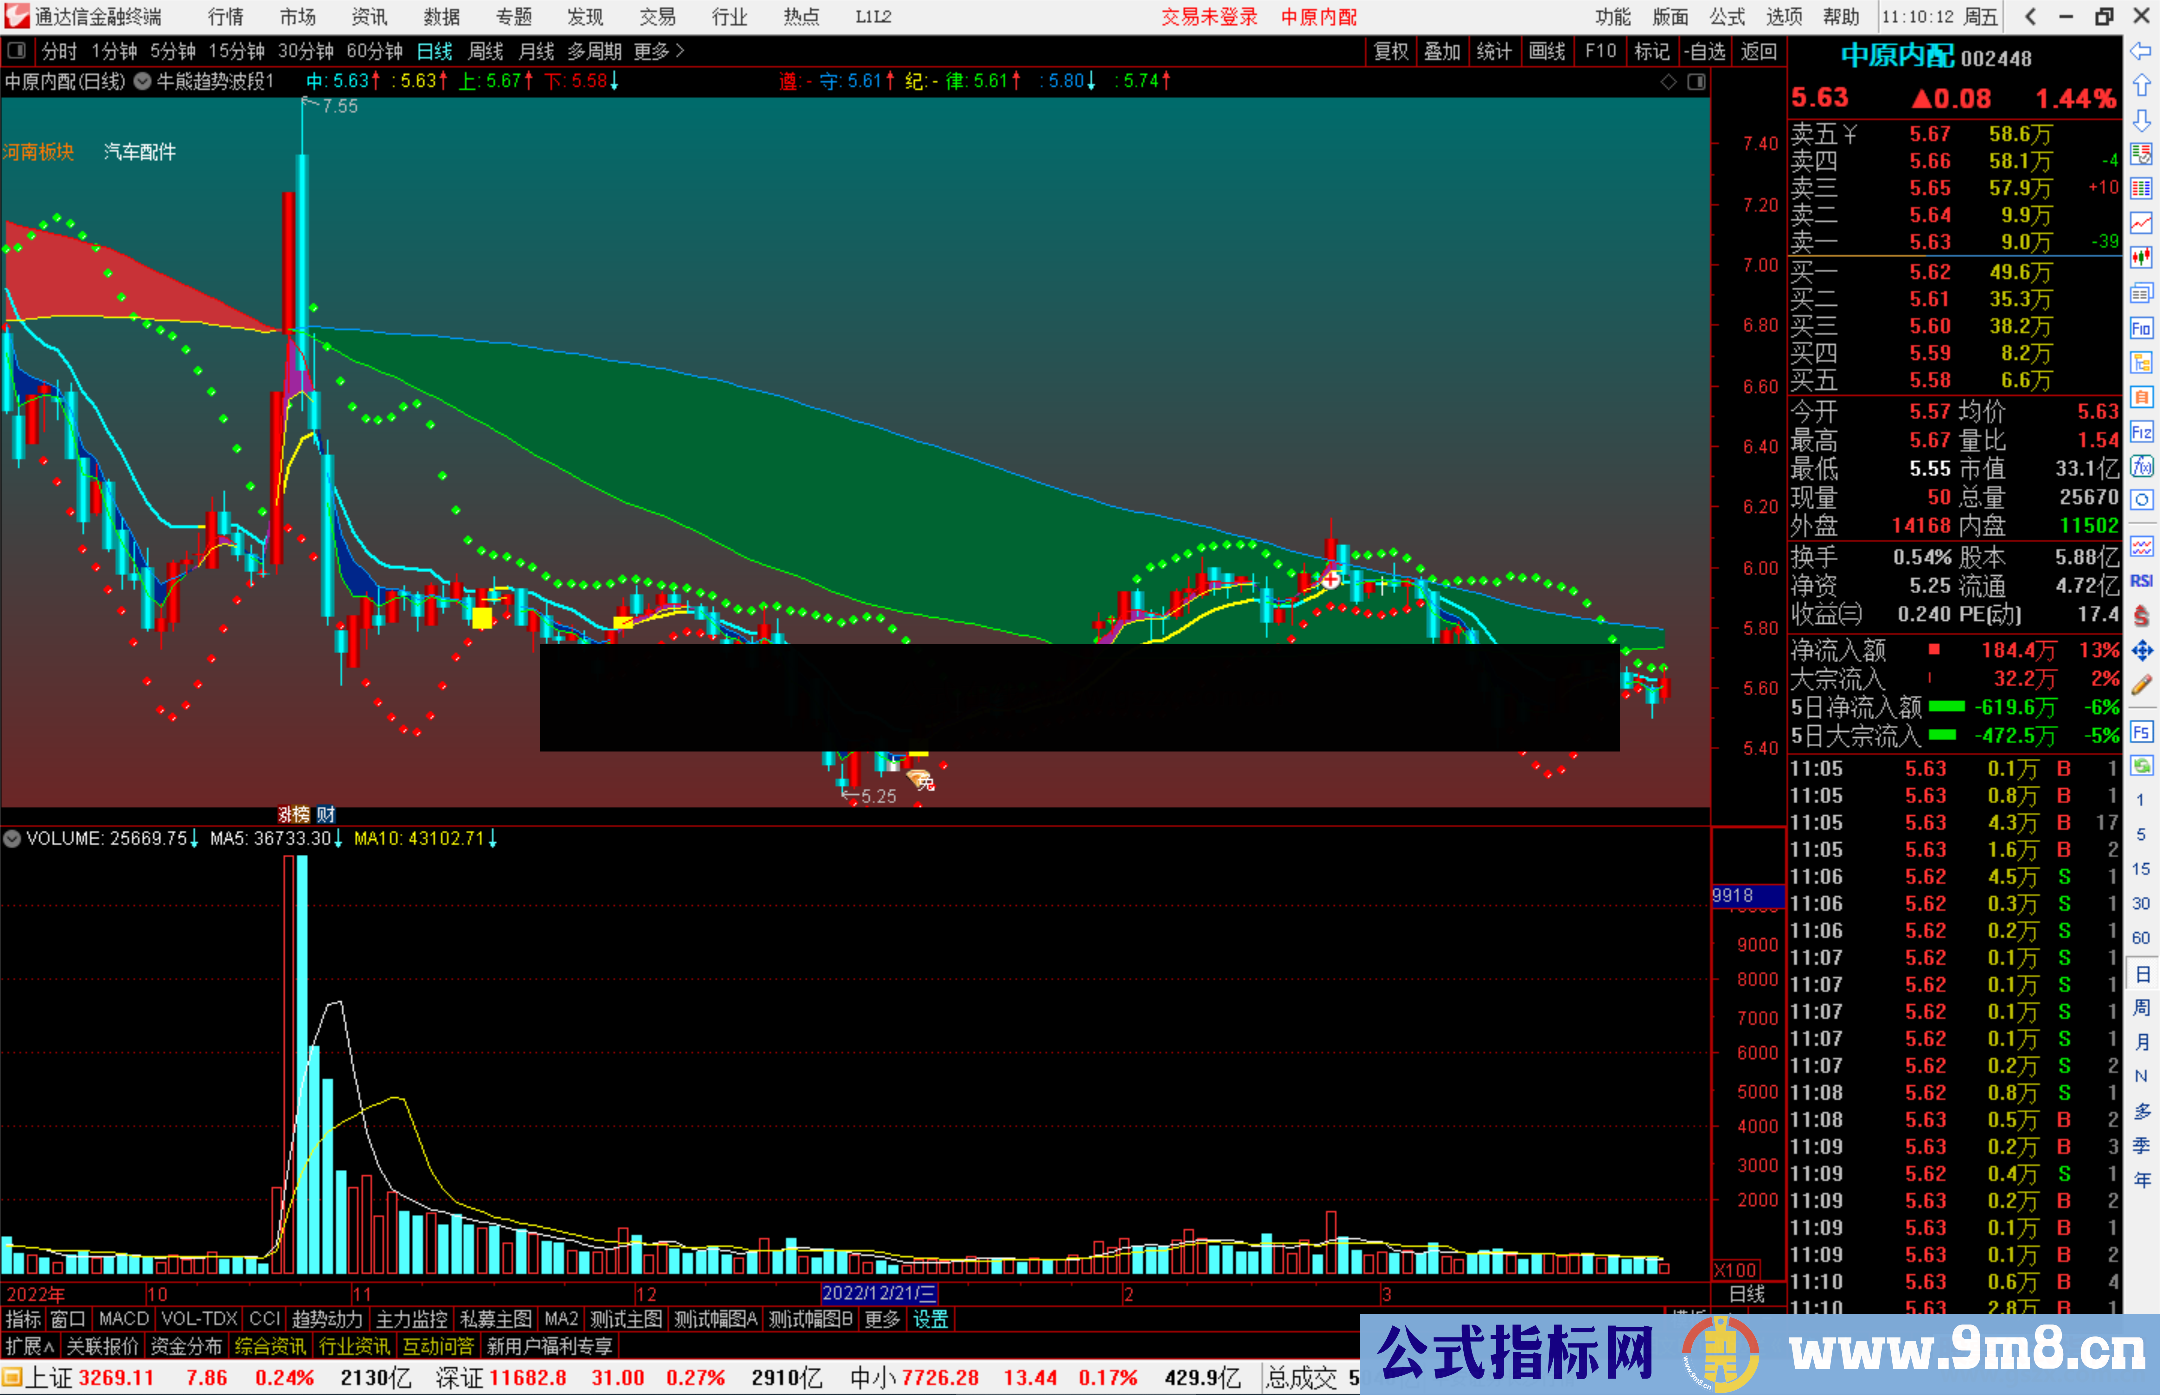Click the F10 company info sidebar icon
The height and width of the screenshot is (1395, 2160).
click(2141, 328)
